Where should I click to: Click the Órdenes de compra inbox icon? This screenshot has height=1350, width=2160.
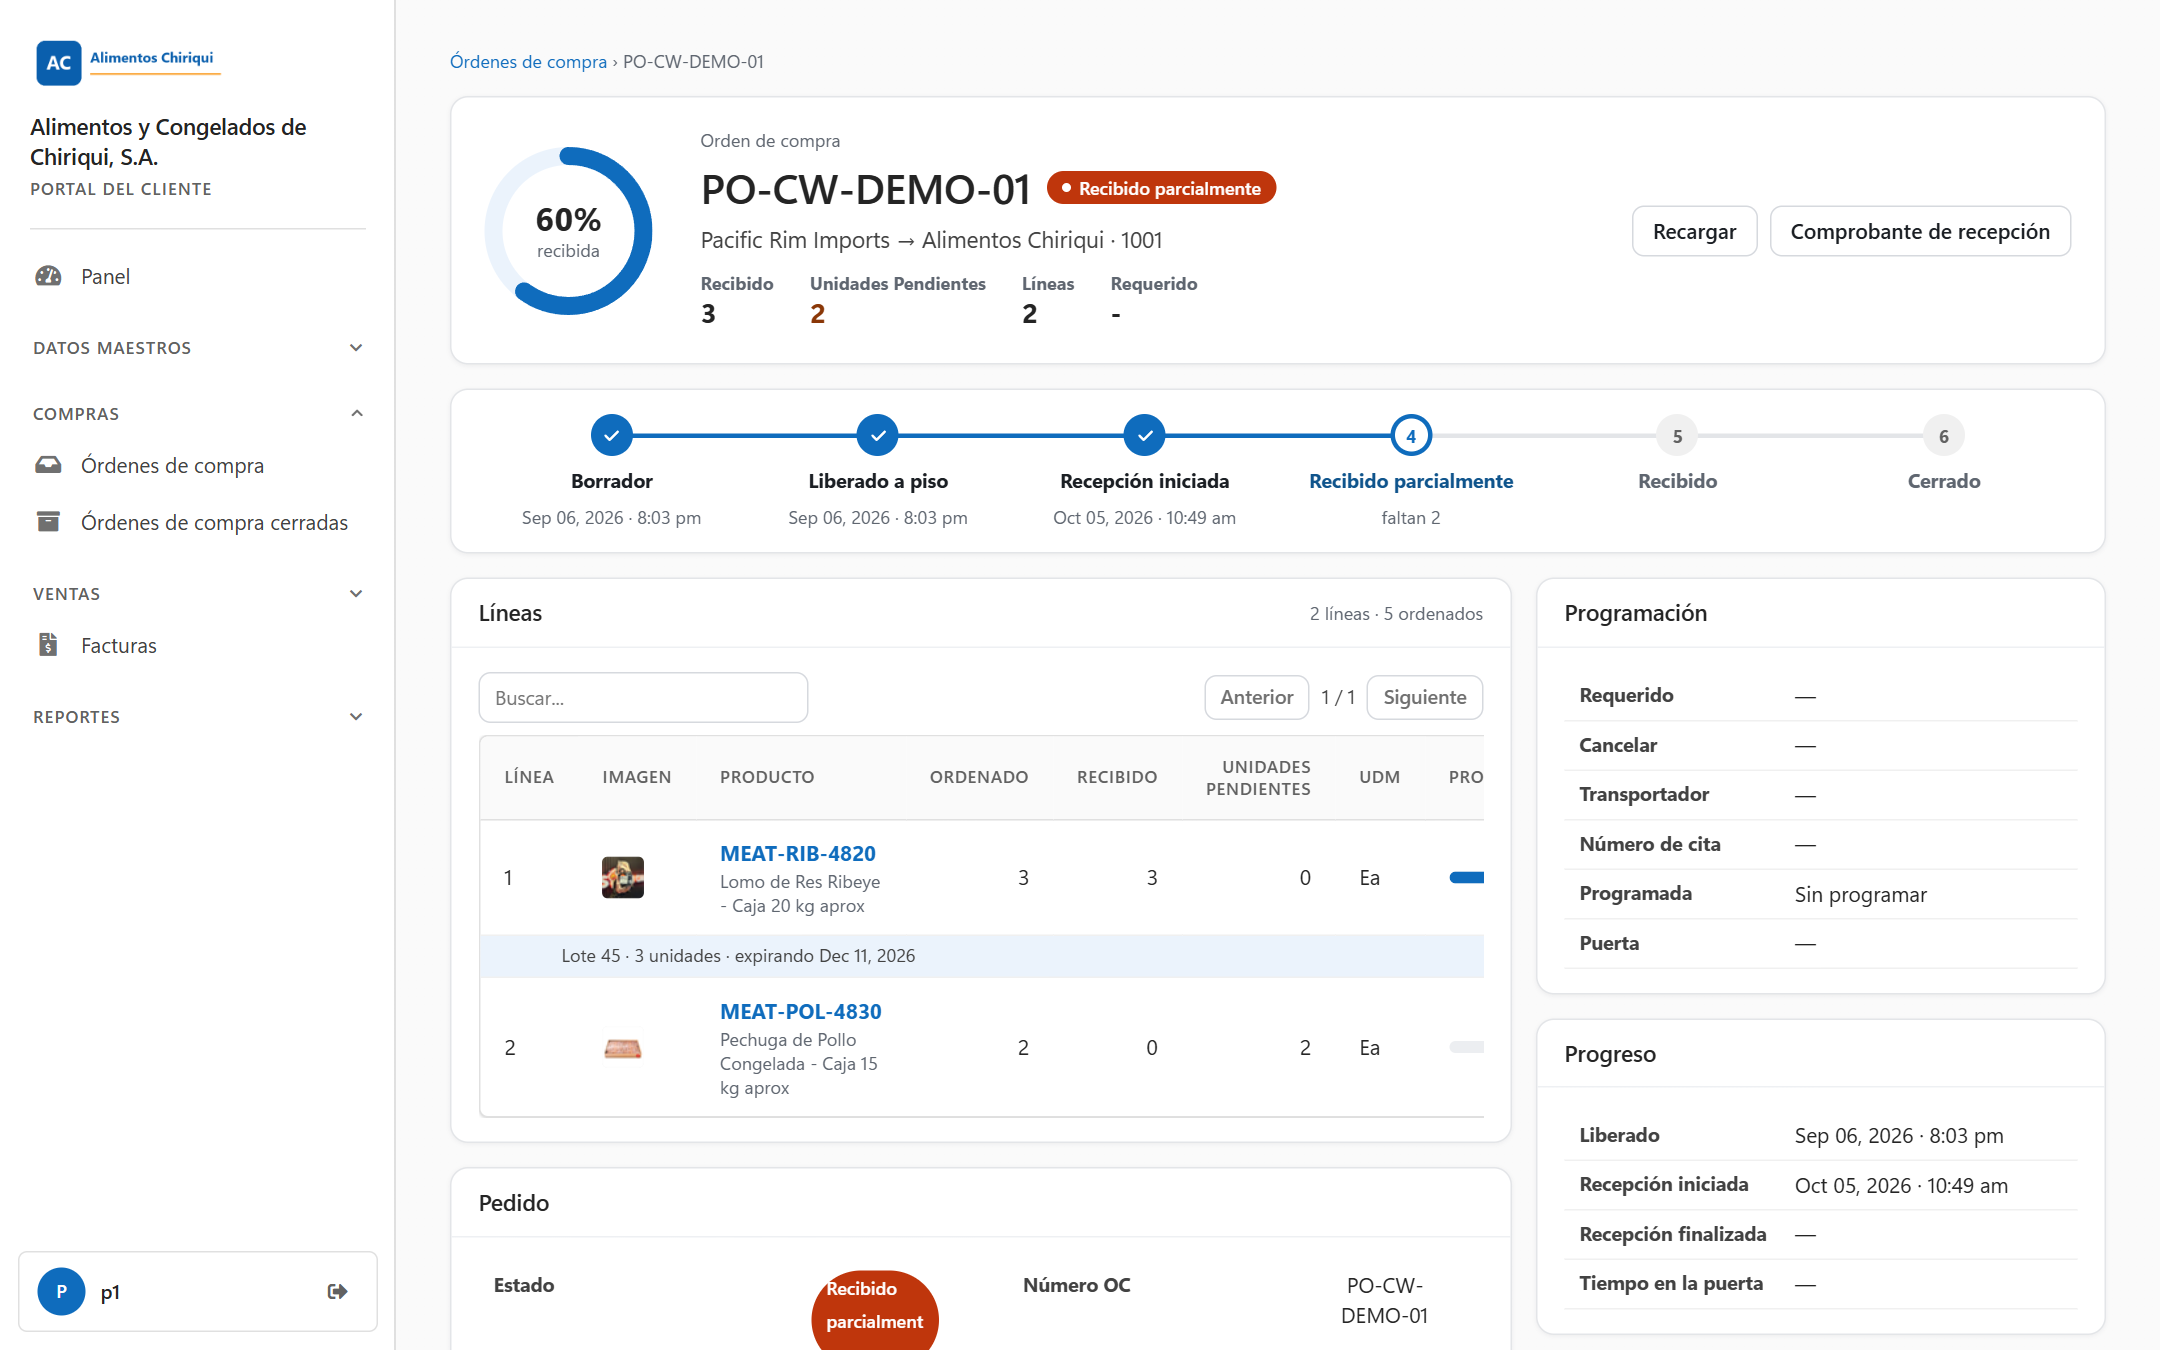(x=48, y=465)
